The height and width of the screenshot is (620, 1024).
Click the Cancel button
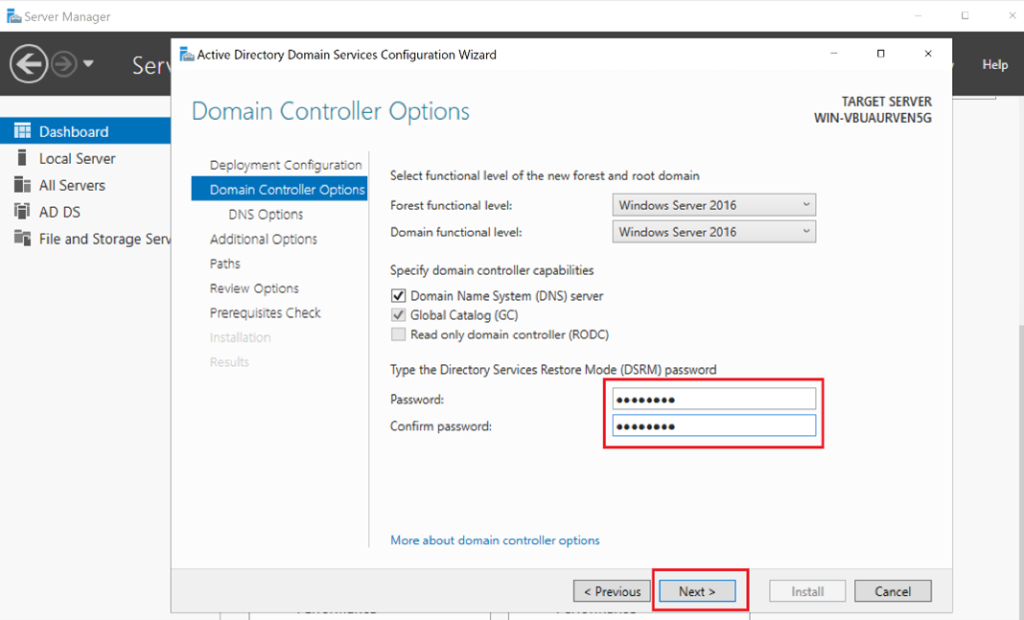point(893,591)
